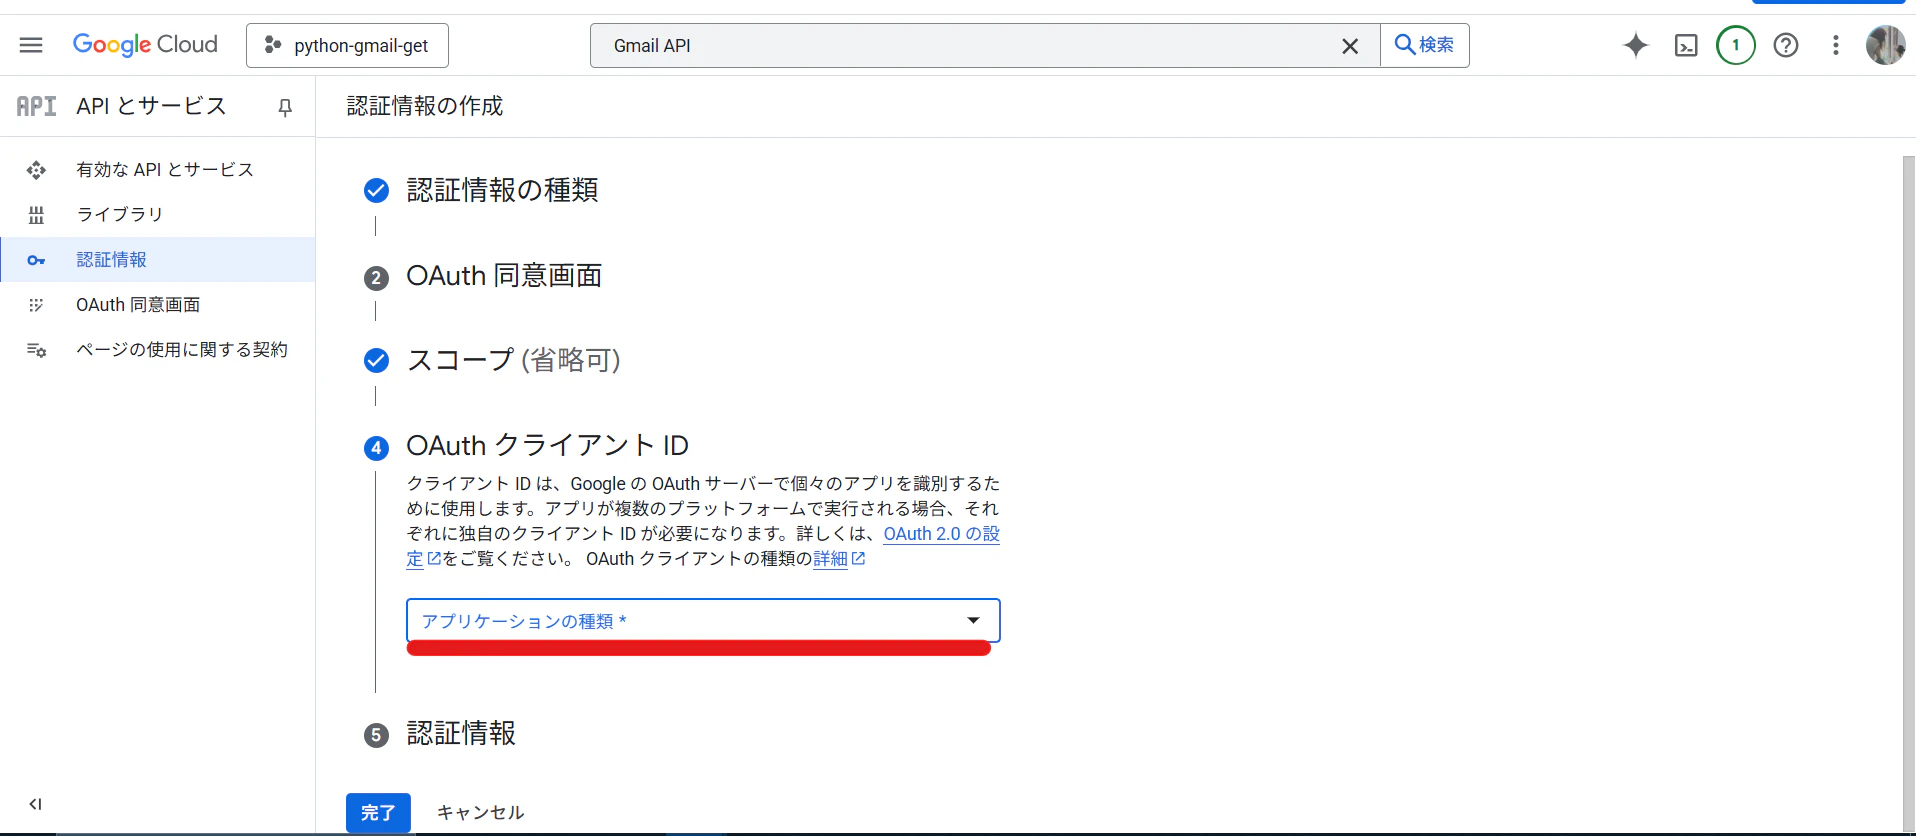The image size is (1916, 836).
Task: Open the three-dot settings menu
Action: point(1836,45)
